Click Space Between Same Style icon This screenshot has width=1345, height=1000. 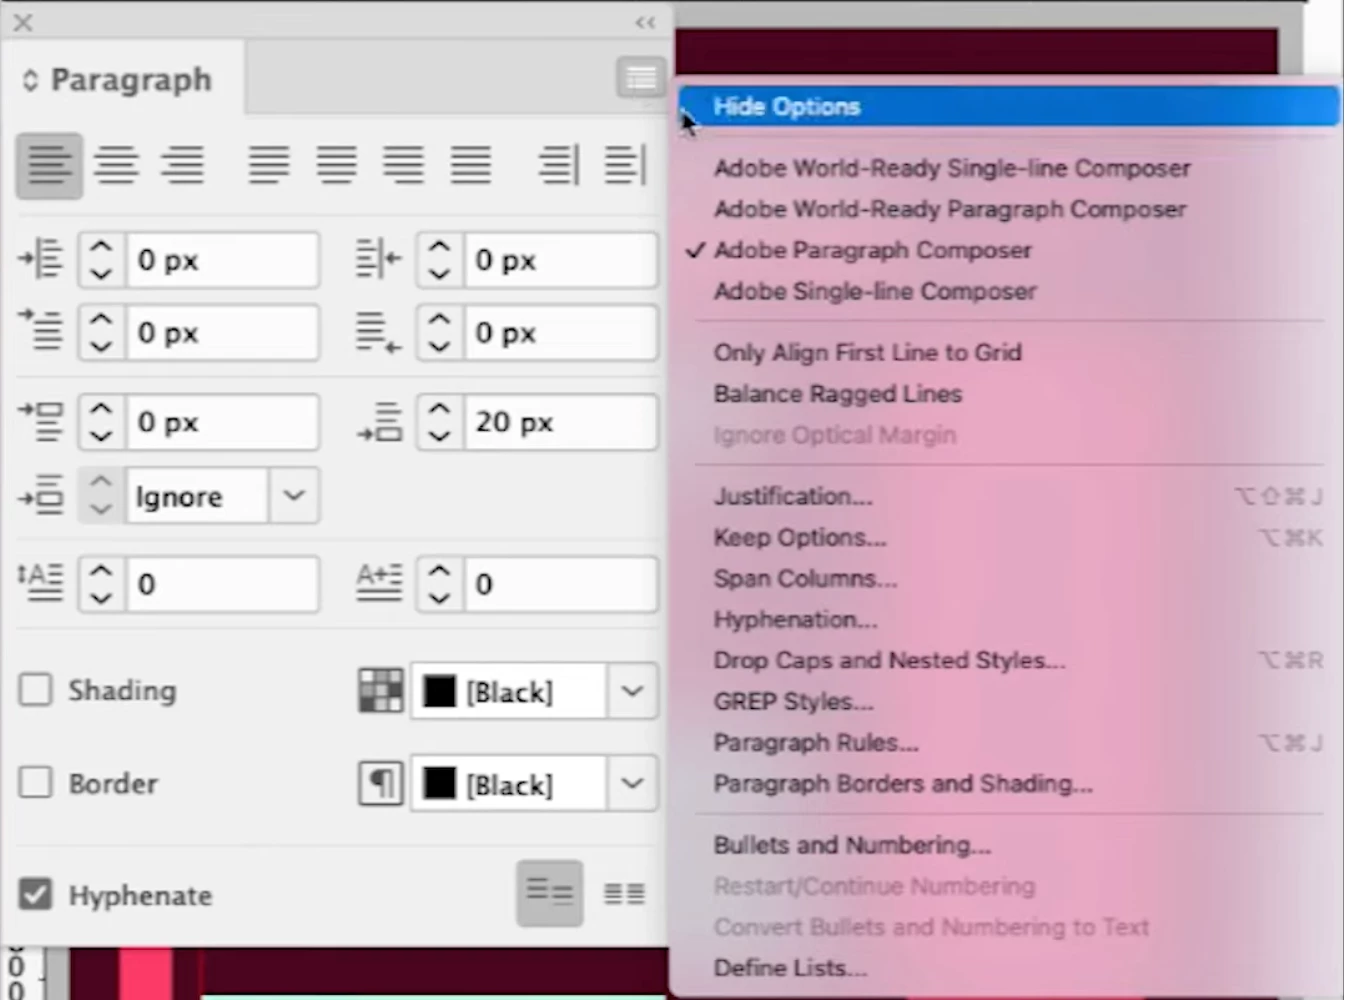pyautogui.click(x=41, y=495)
